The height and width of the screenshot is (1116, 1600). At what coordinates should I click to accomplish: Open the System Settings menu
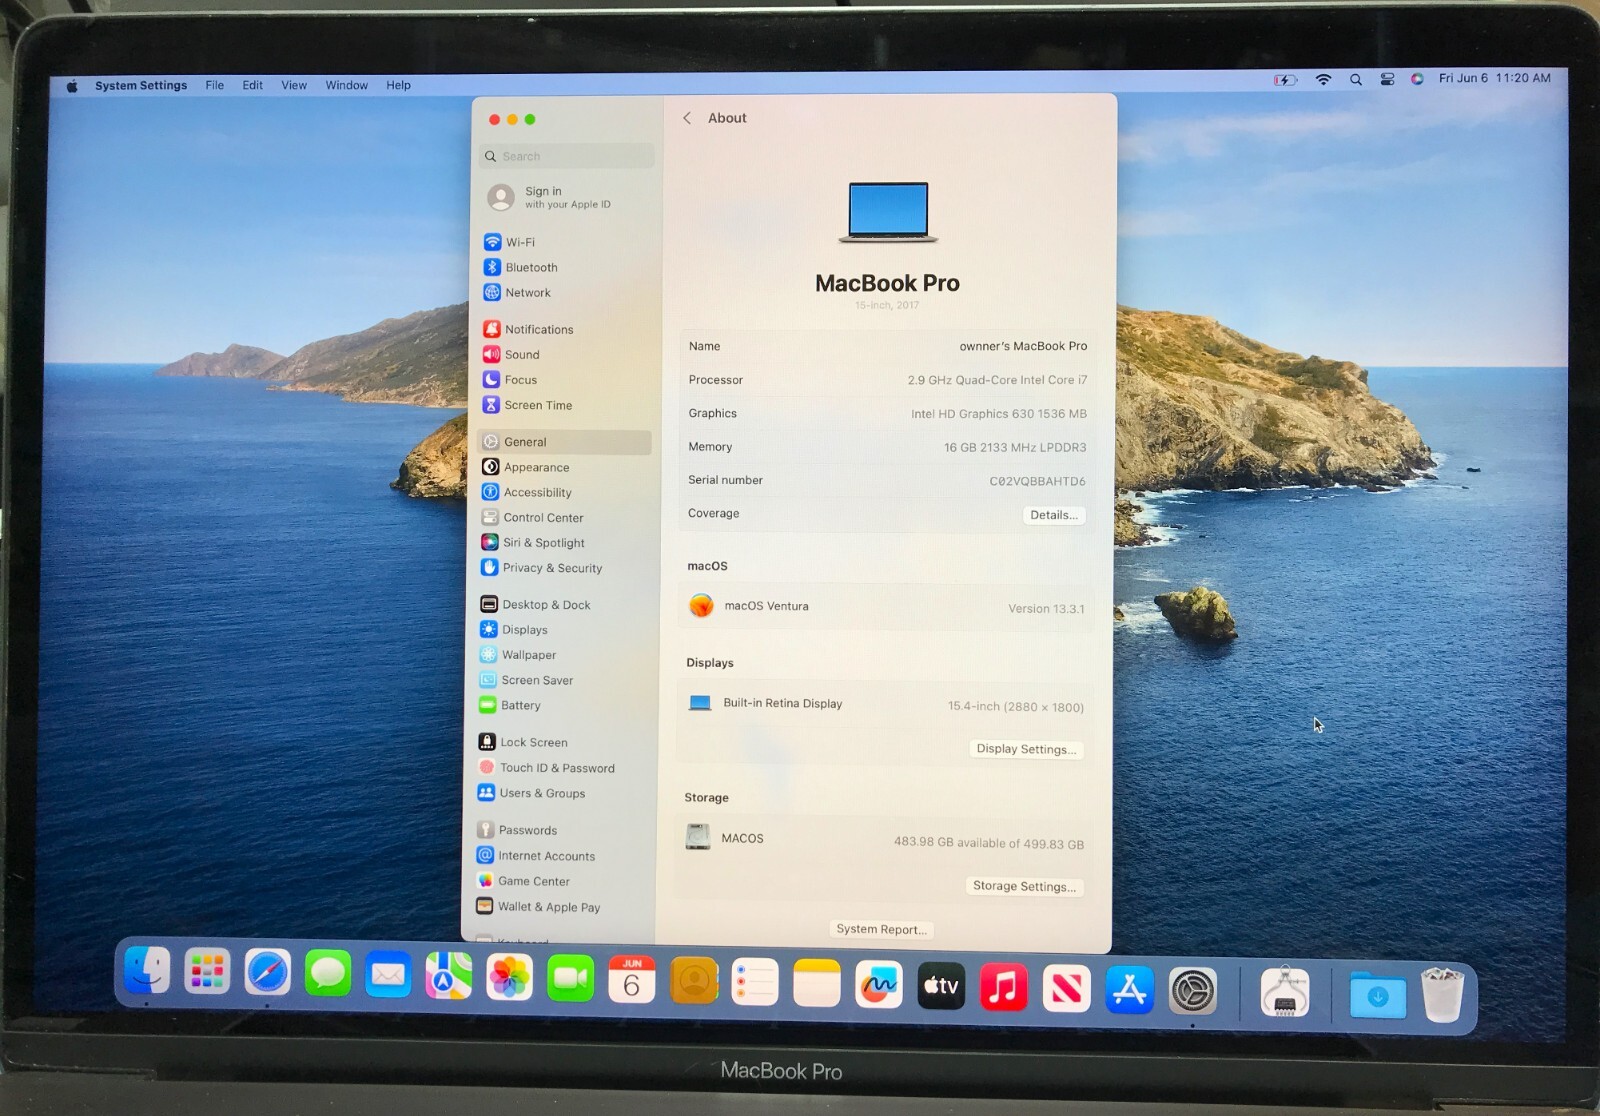[141, 86]
